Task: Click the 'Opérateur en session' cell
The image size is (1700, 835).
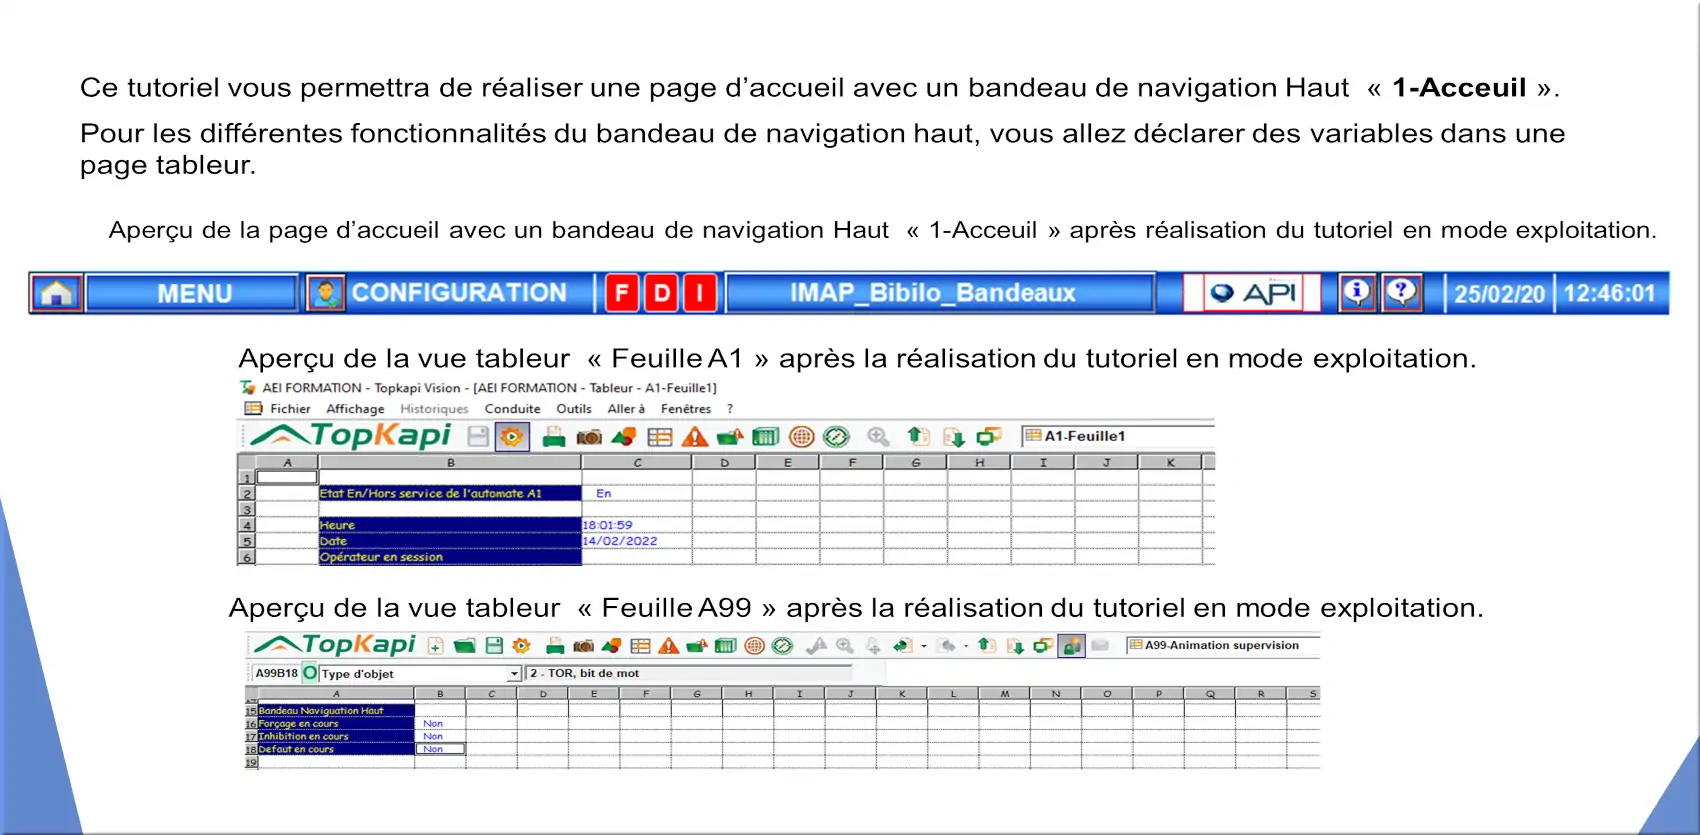Action: click(x=450, y=557)
